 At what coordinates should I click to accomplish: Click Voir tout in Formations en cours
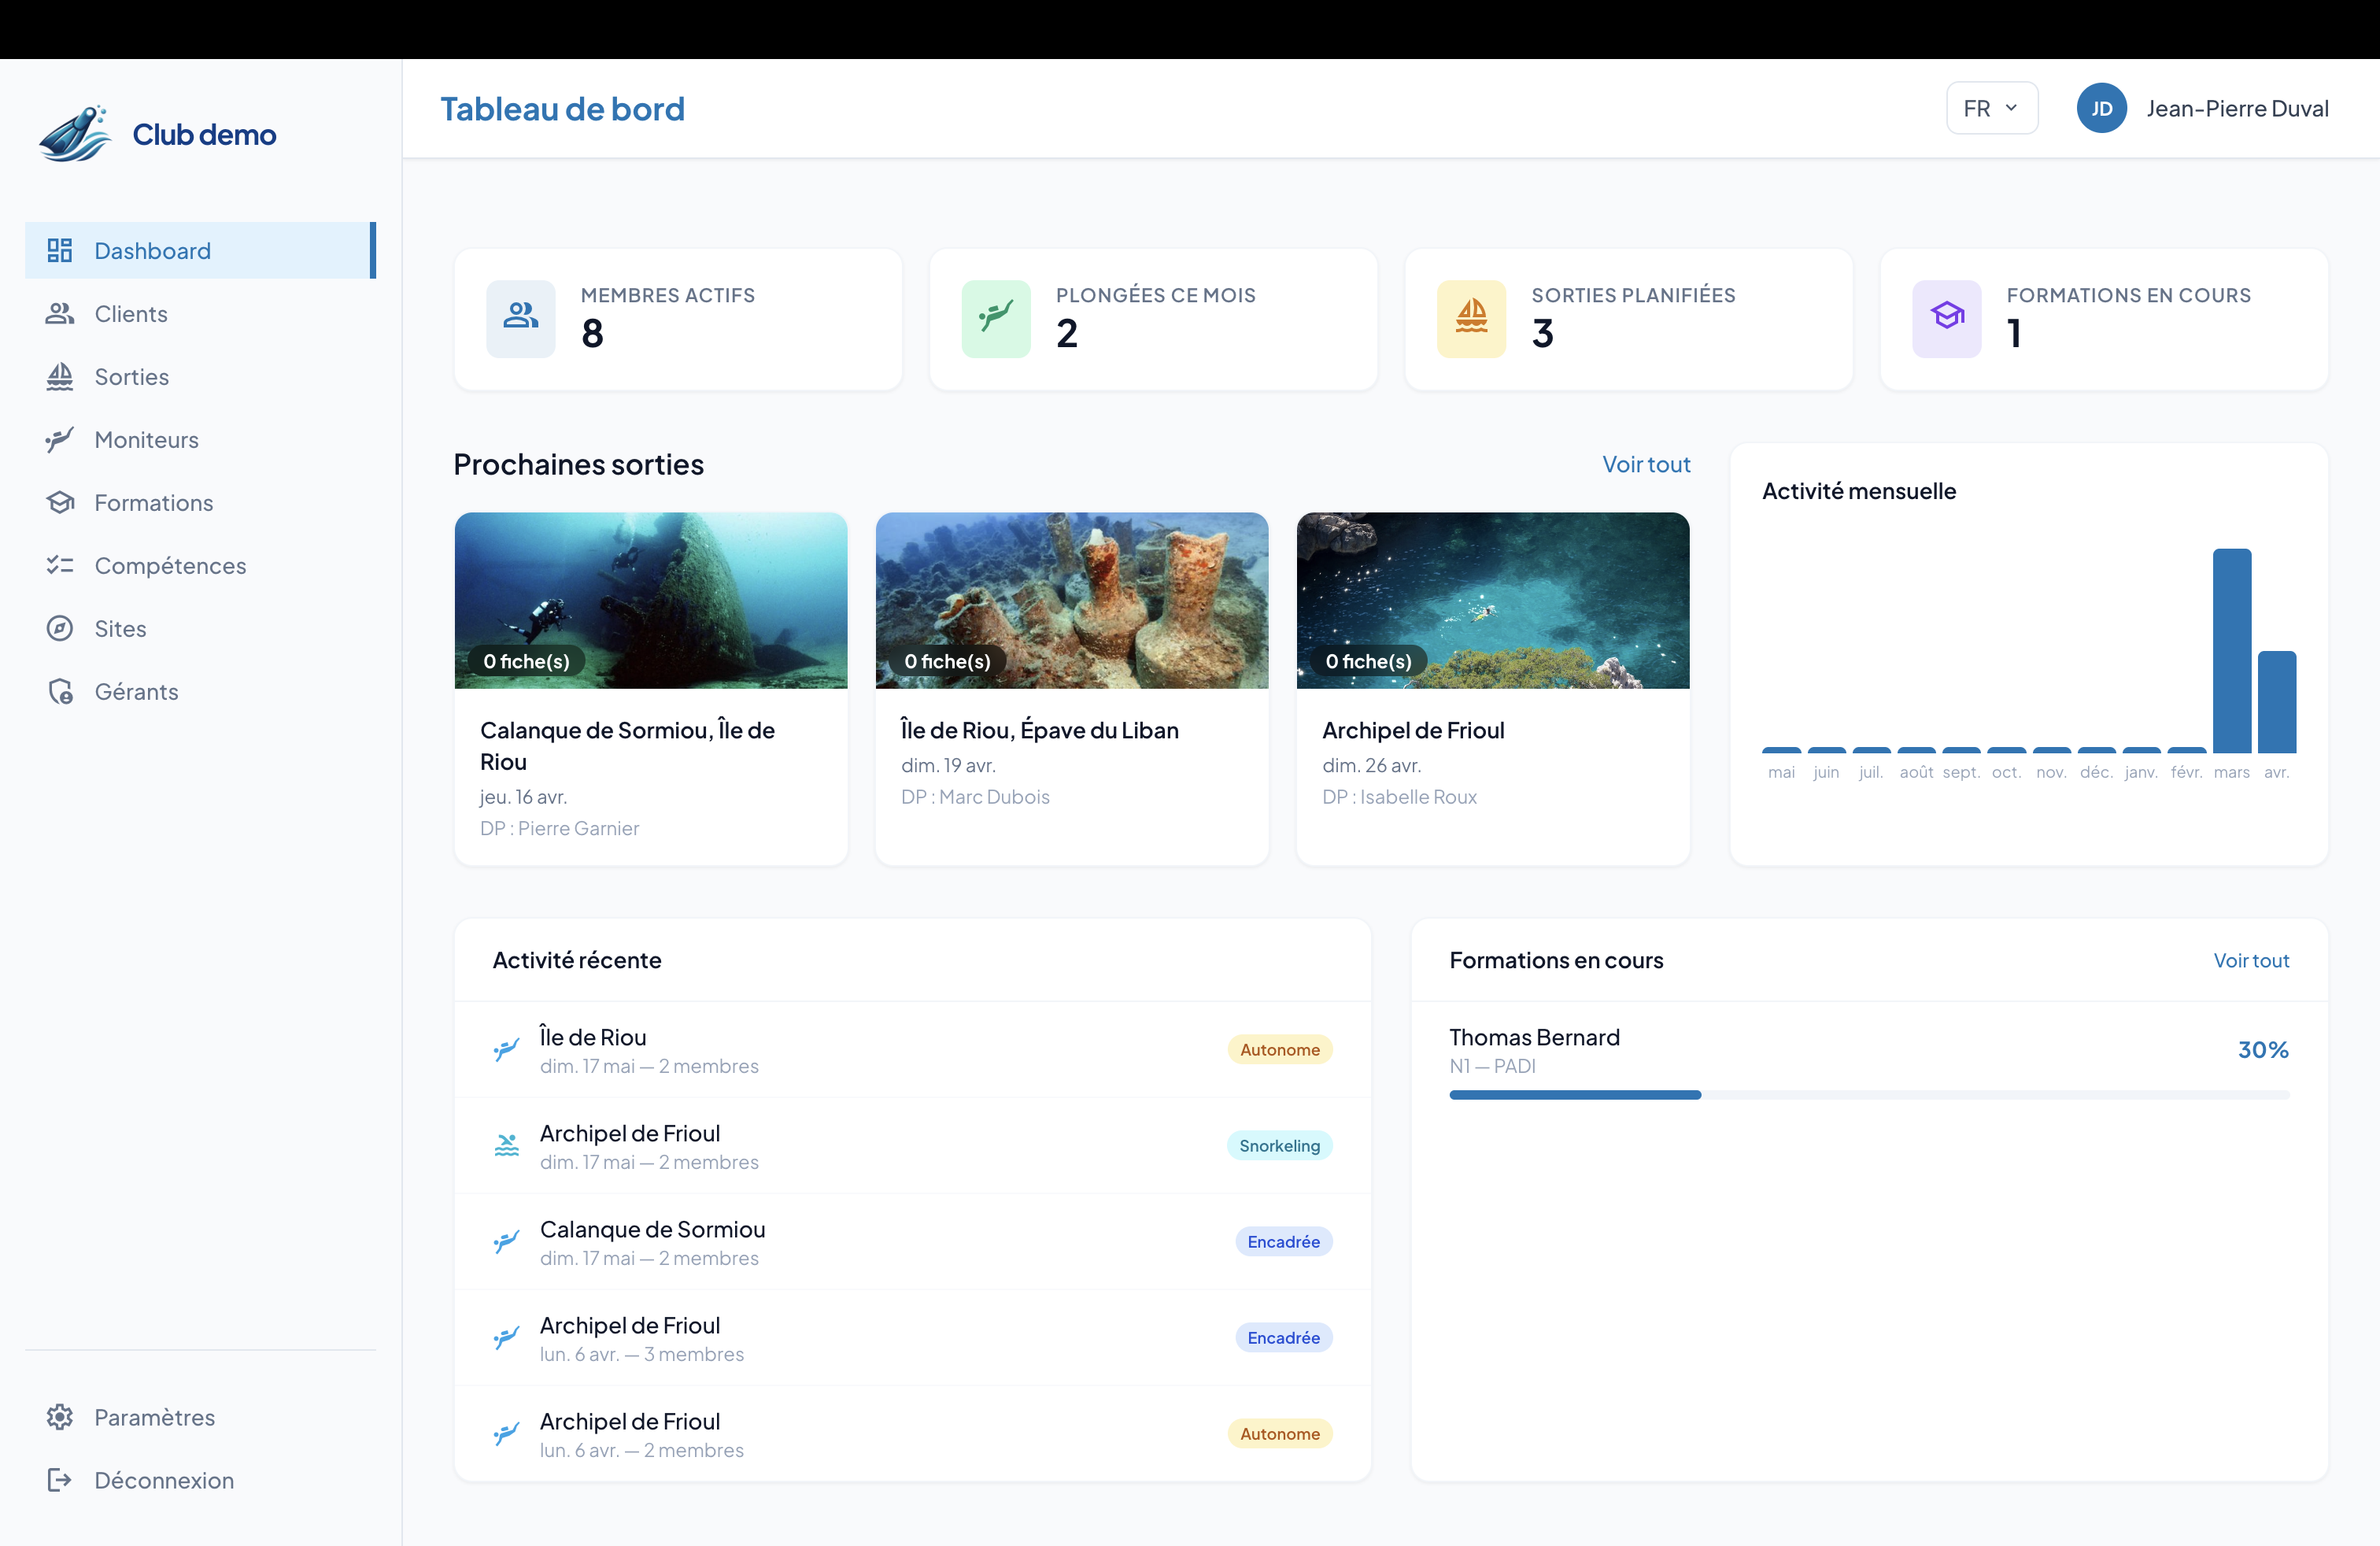coord(2250,960)
